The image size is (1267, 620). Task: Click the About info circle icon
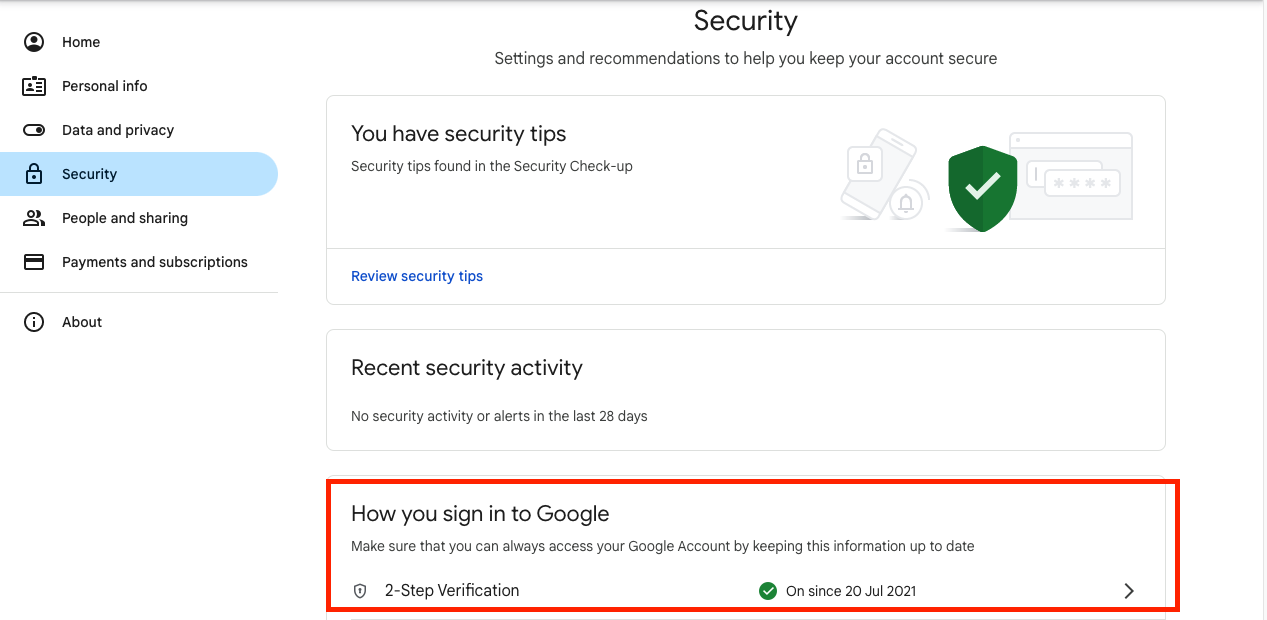(x=34, y=322)
